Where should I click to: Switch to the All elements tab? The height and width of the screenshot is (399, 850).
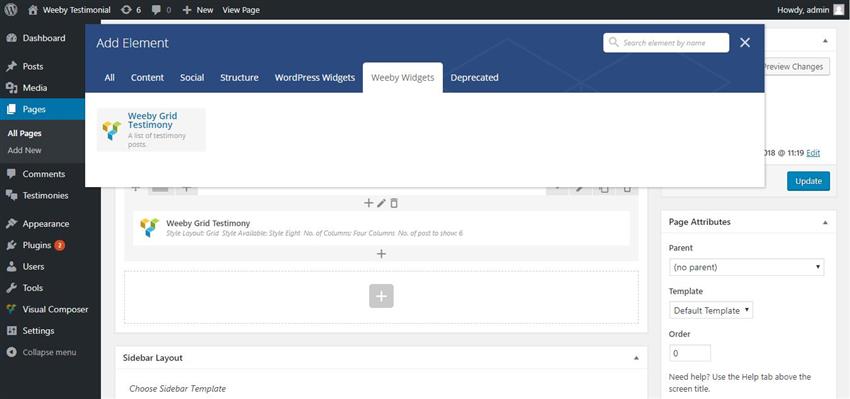pyautogui.click(x=110, y=78)
